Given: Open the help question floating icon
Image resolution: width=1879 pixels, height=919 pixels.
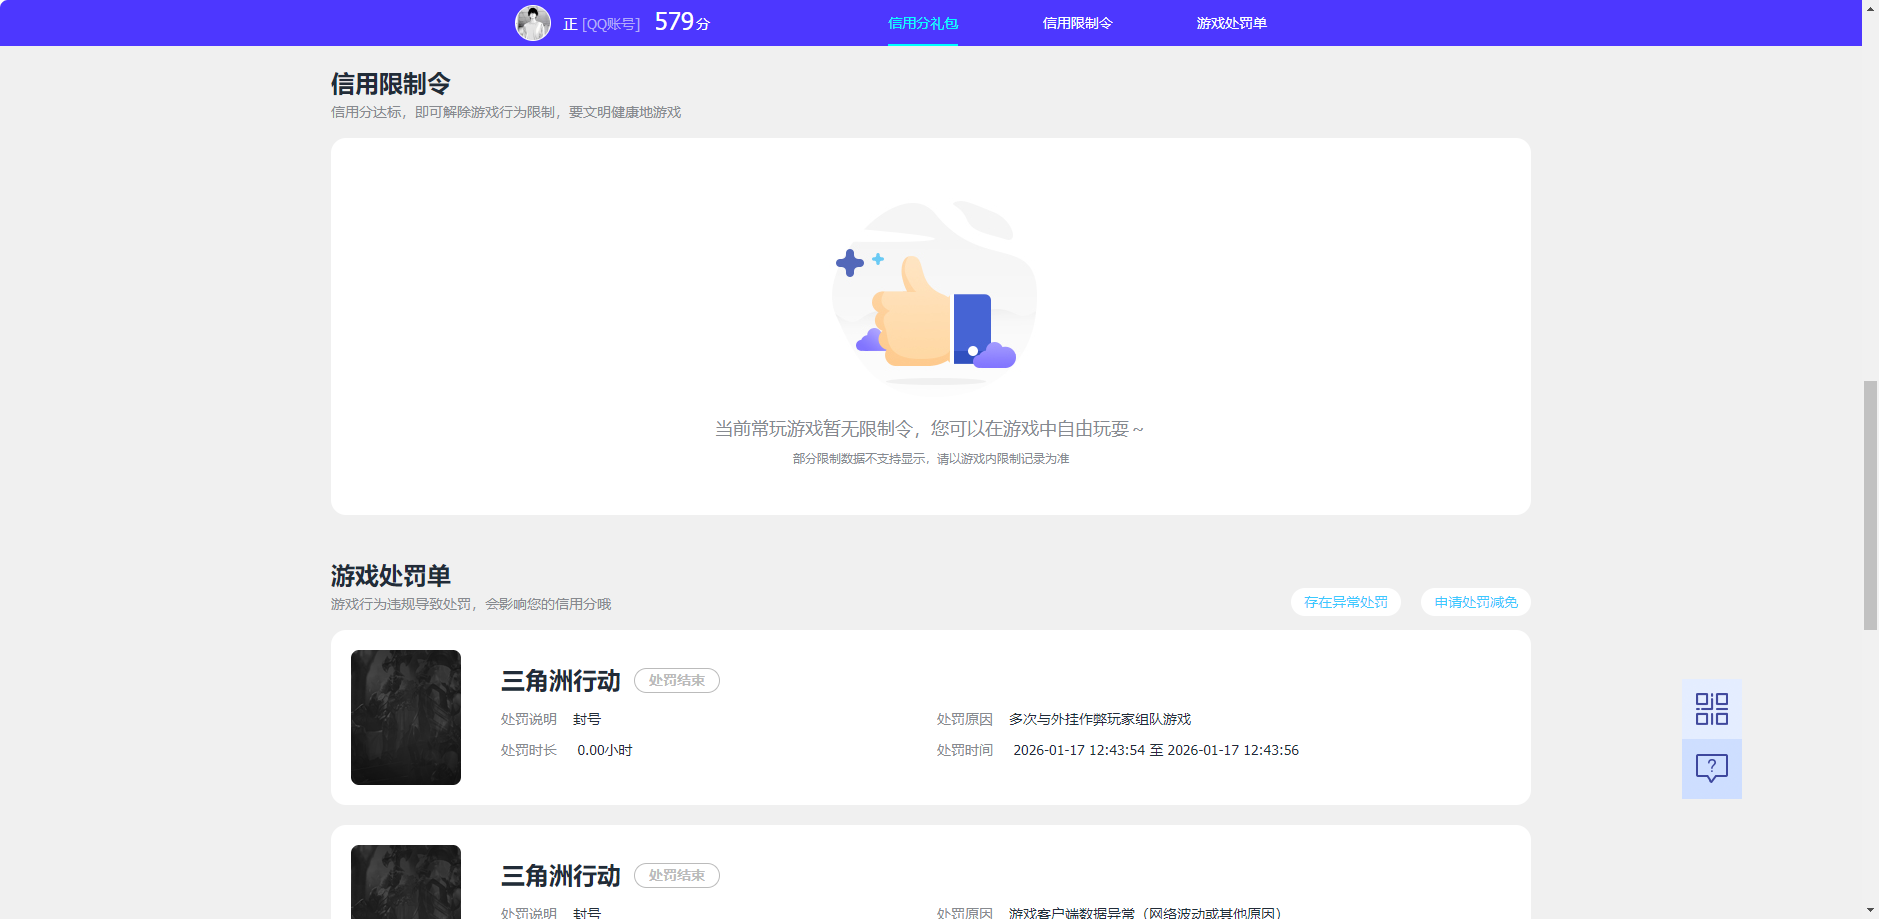Looking at the screenshot, I should click(1711, 768).
